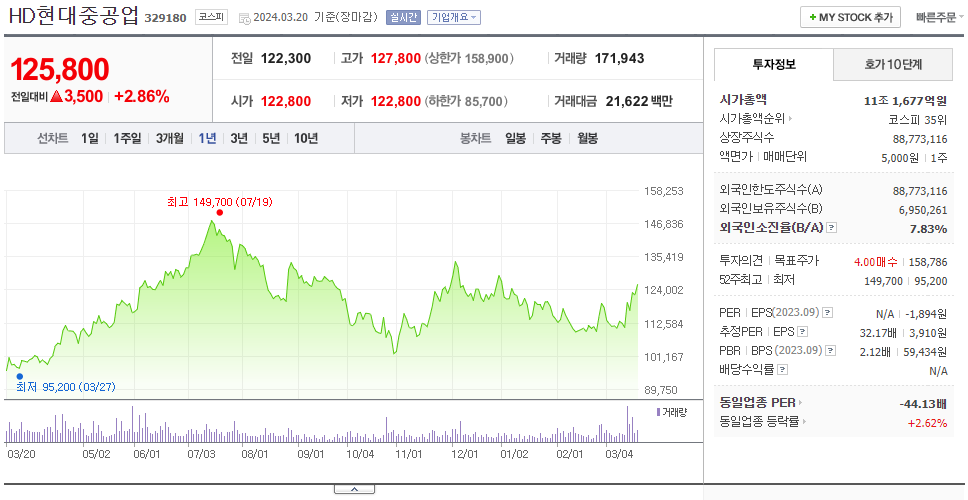Open help icon next to 외국인소진율(B/A)
The width and height of the screenshot is (968, 500).
pyautogui.click(x=832, y=228)
